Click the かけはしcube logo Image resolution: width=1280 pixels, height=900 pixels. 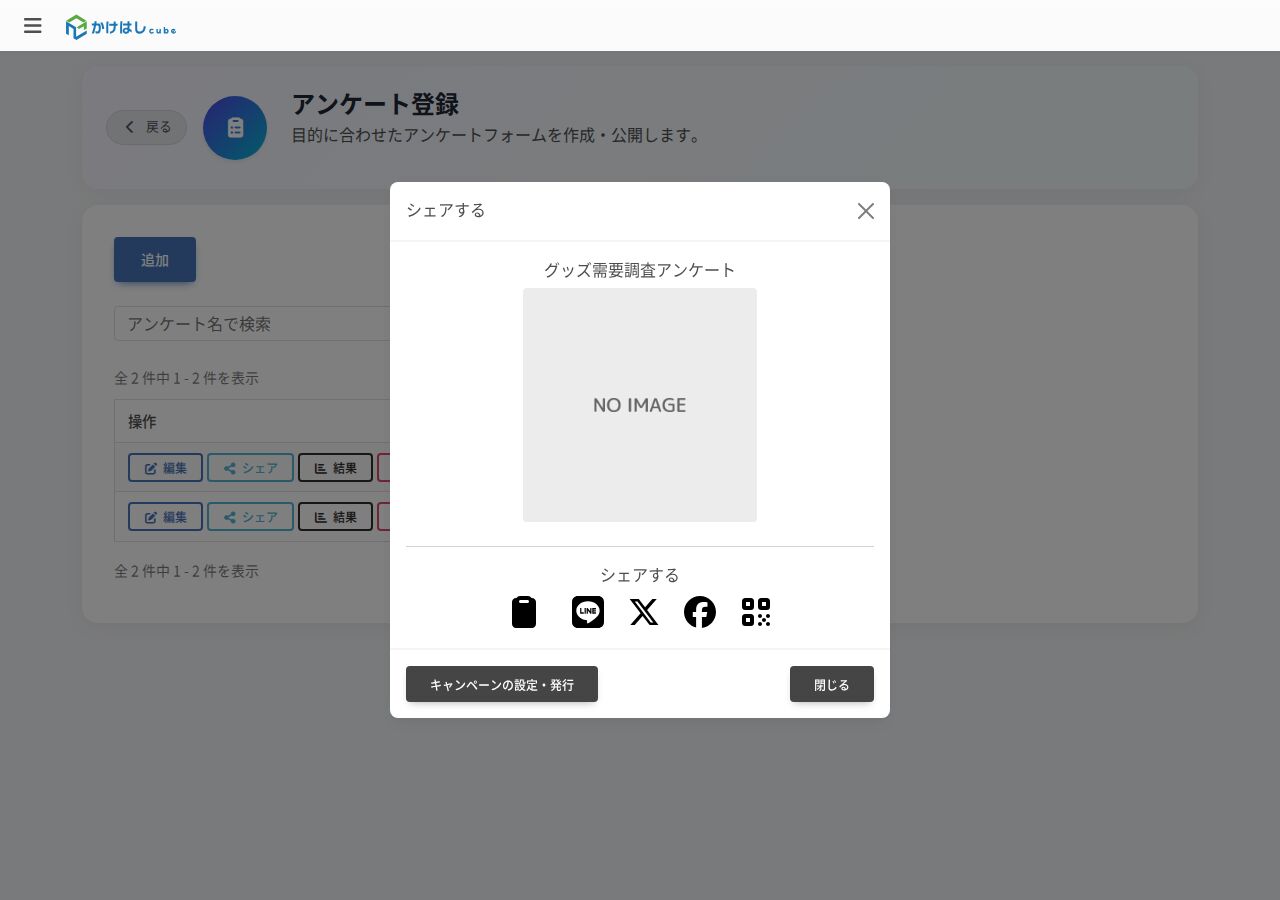click(x=121, y=27)
